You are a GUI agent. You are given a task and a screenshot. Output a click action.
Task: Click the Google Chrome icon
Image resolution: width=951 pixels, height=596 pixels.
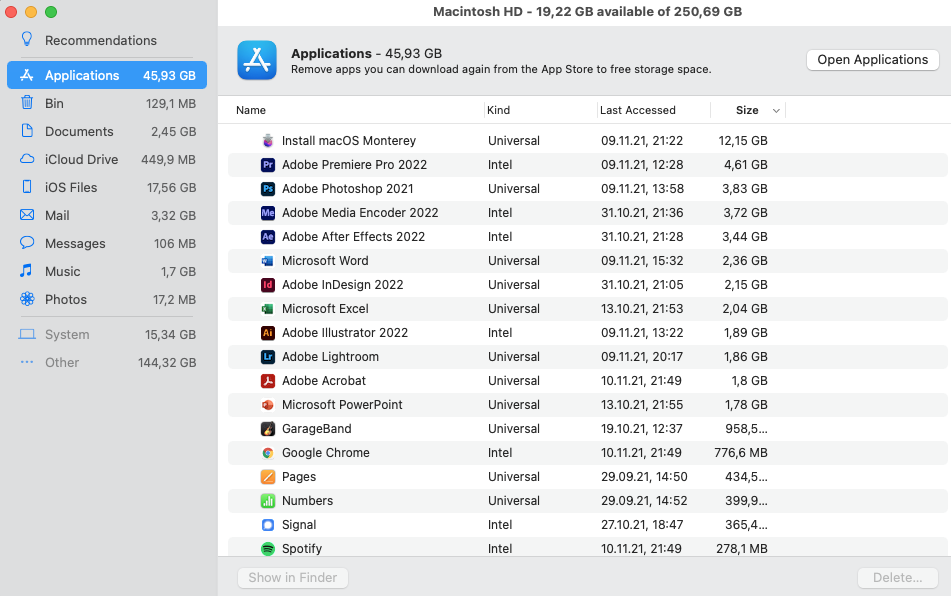click(x=267, y=453)
